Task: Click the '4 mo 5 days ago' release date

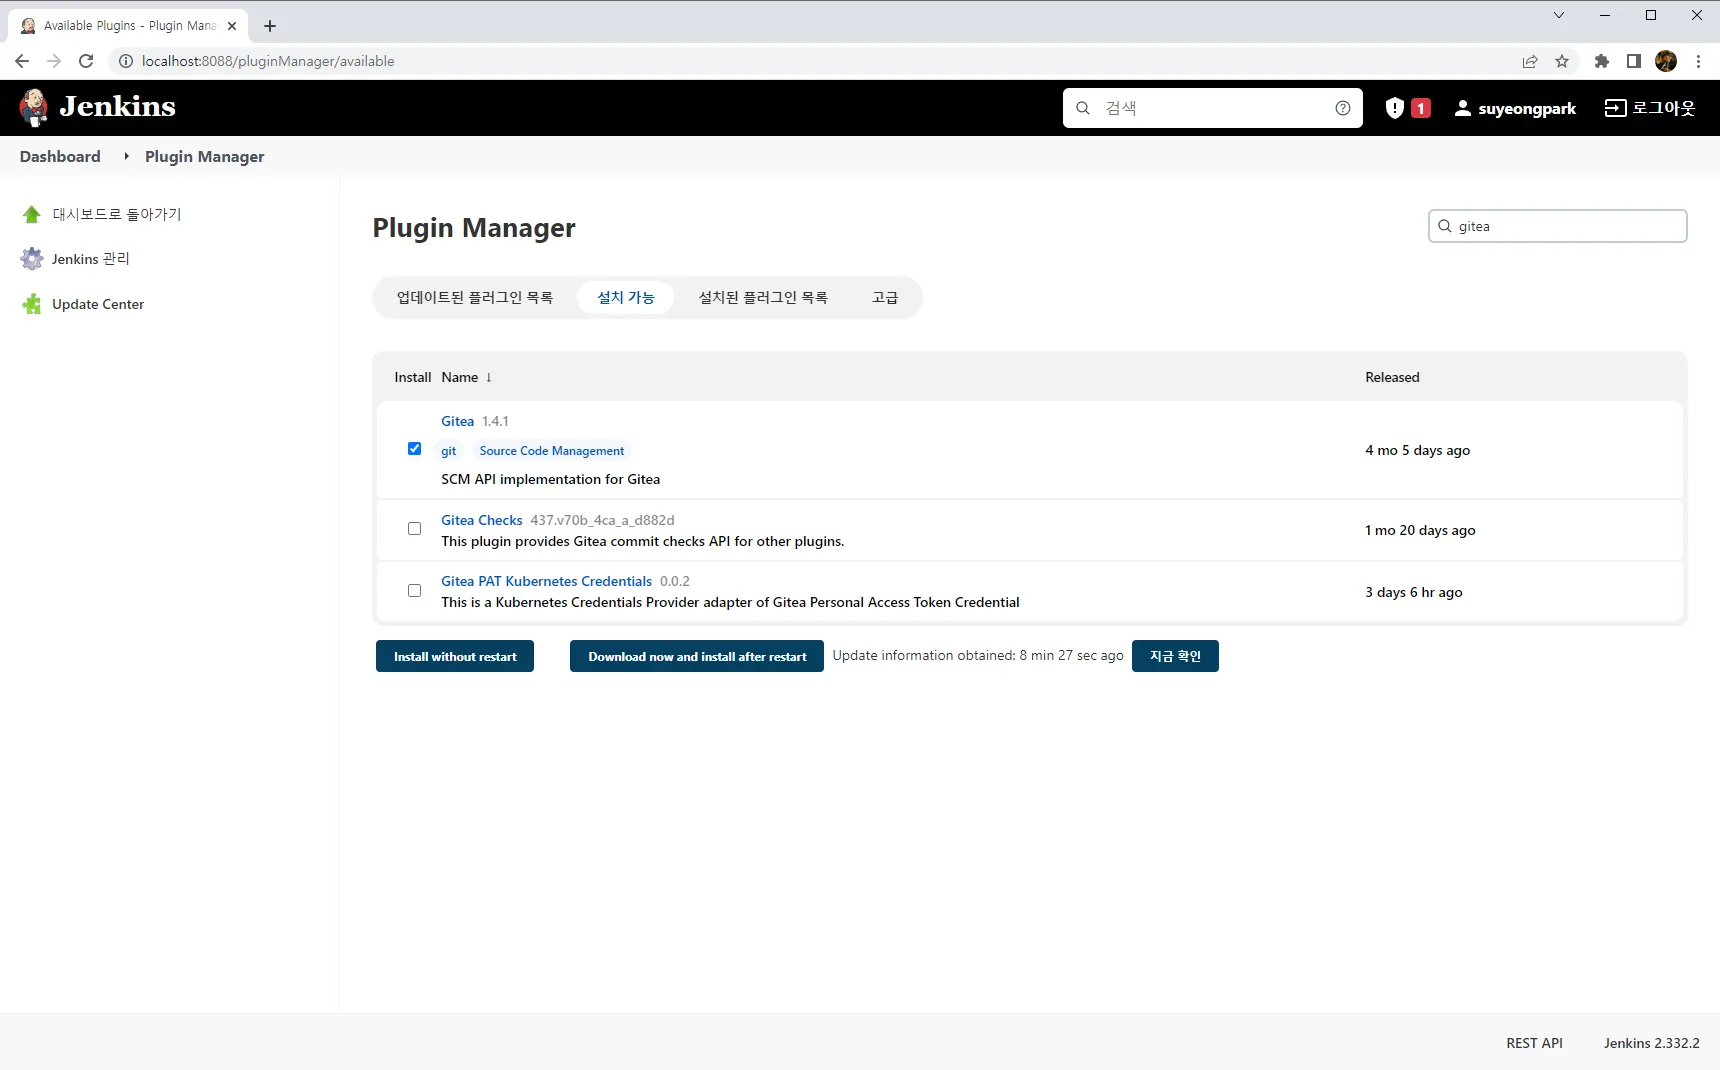Action: pos(1418,450)
